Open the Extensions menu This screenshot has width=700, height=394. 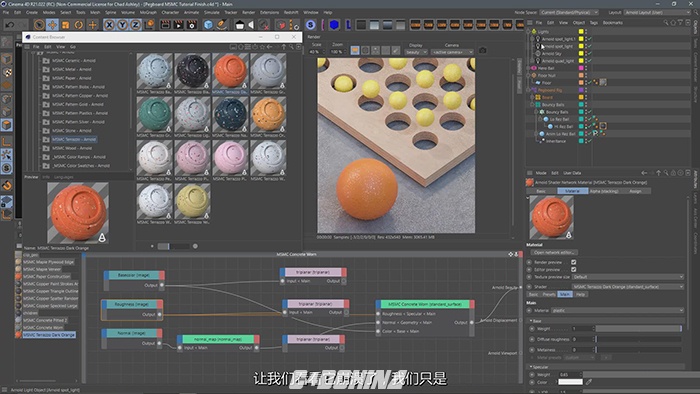[x=269, y=12]
